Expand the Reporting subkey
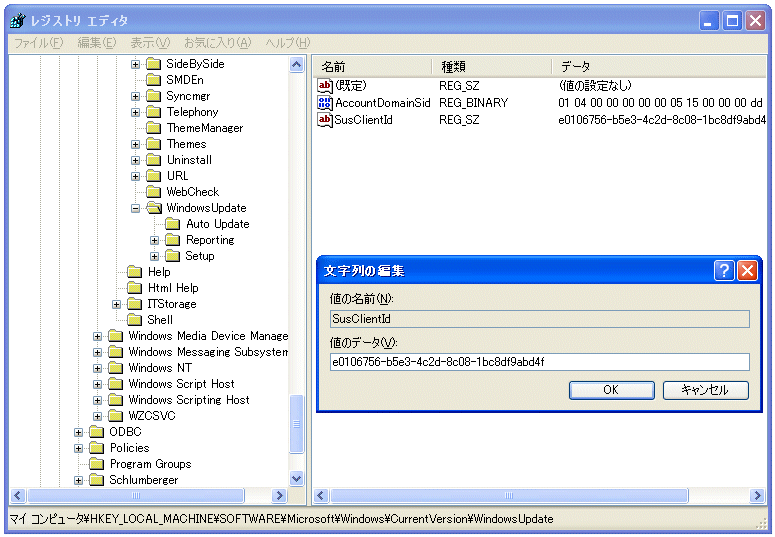The image size is (775, 537). pos(155,240)
